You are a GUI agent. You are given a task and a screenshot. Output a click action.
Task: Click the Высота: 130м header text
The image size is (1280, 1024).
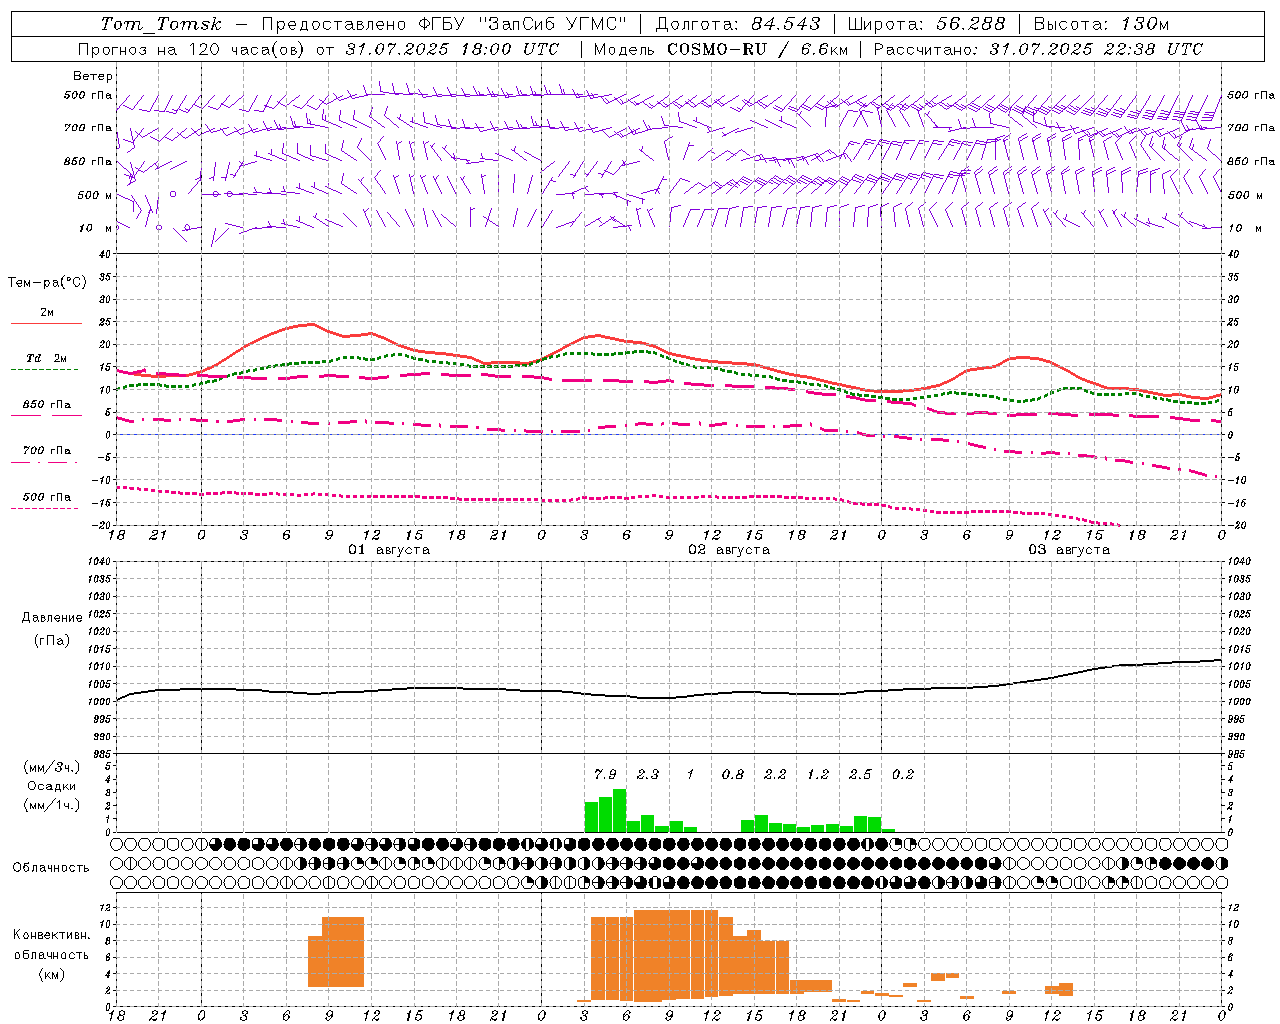pyautogui.click(x=1101, y=24)
